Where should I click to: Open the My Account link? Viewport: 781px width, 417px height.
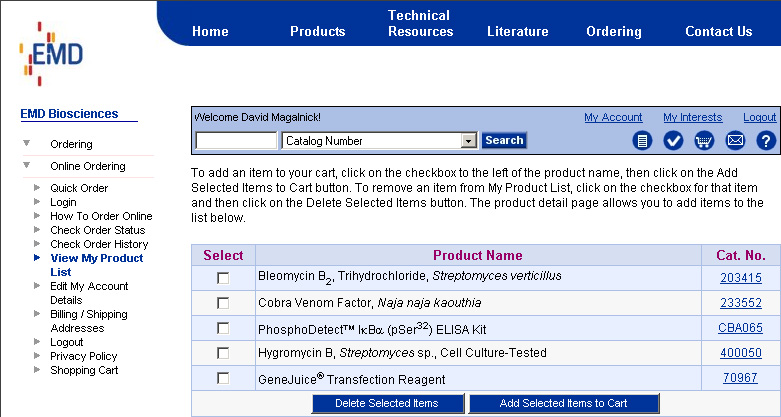pyautogui.click(x=613, y=118)
